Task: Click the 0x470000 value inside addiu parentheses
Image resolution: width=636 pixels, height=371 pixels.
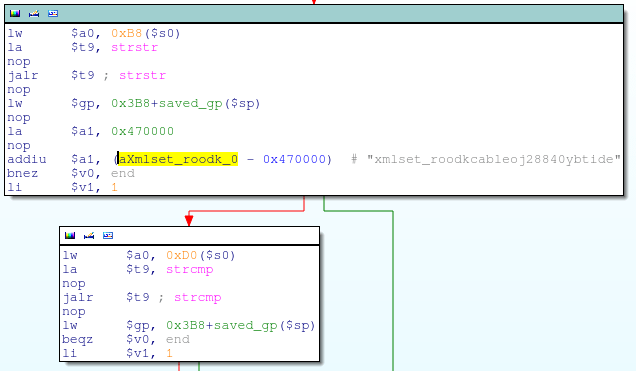Action: [x=294, y=159]
